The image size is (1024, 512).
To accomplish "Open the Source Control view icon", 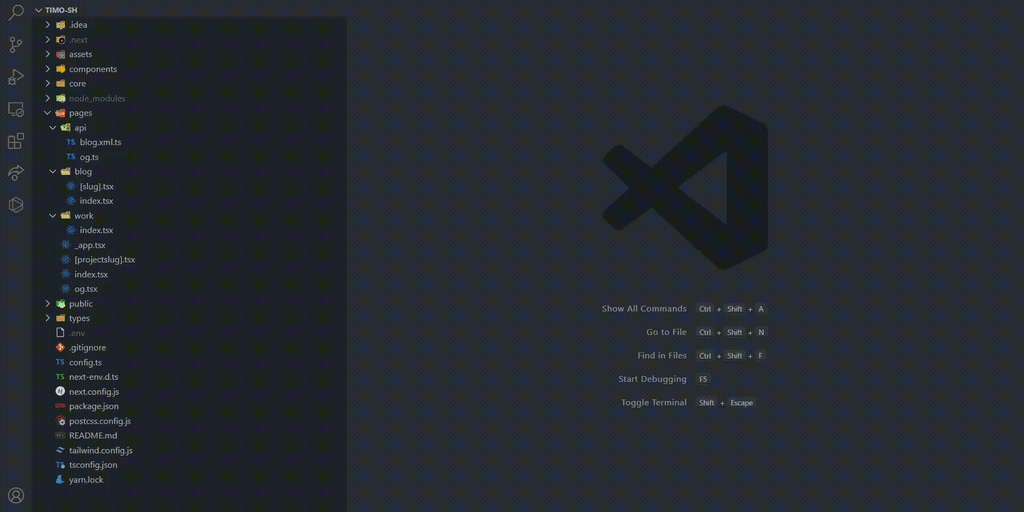I will click(x=16, y=45).
